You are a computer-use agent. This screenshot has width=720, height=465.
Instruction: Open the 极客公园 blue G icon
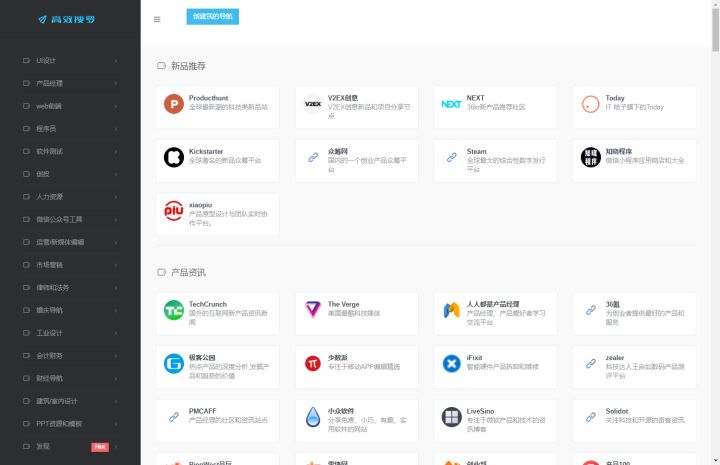coord(174,364)
